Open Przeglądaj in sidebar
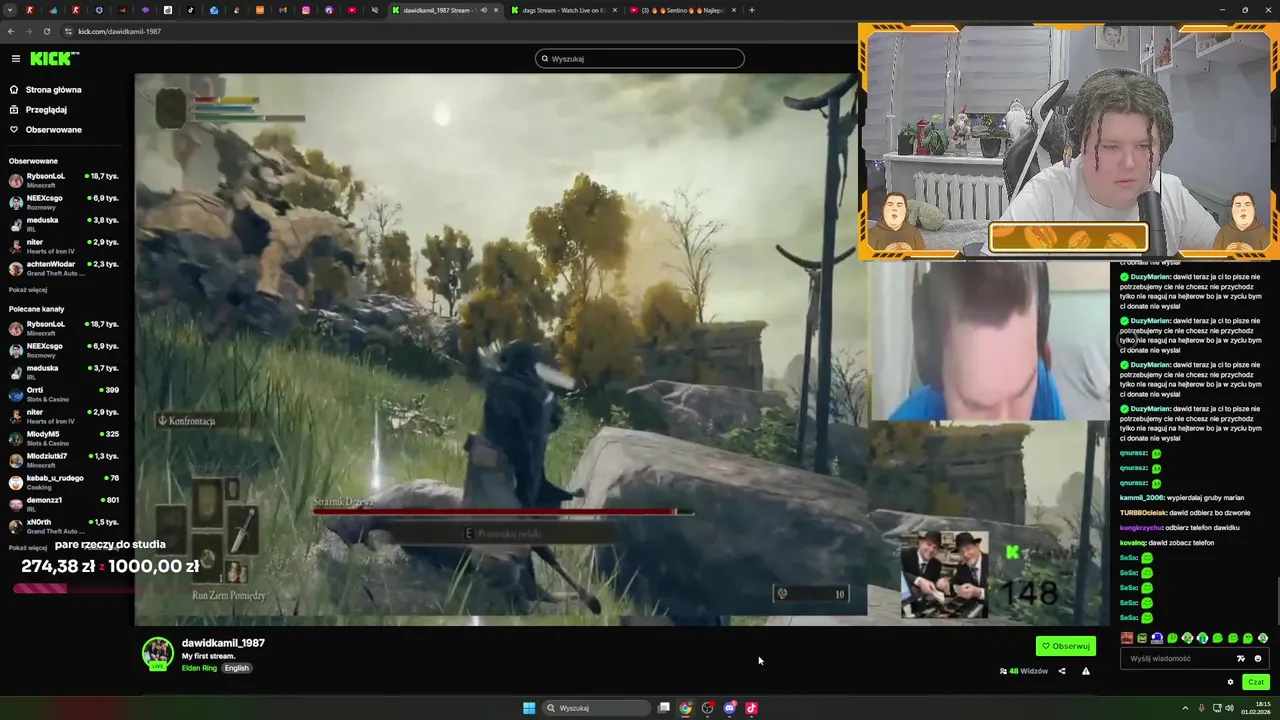Image resolution: width=1280 pixels, height=720 pixels. (46, 110)
